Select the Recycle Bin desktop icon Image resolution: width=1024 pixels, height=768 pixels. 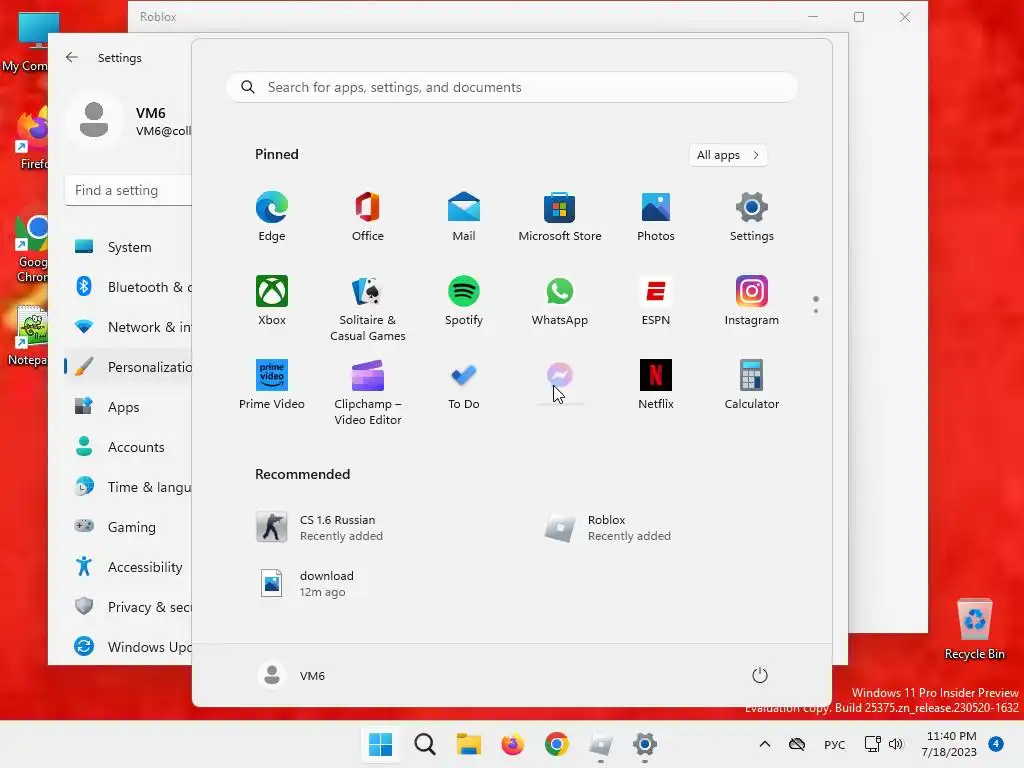coord(974,630)
